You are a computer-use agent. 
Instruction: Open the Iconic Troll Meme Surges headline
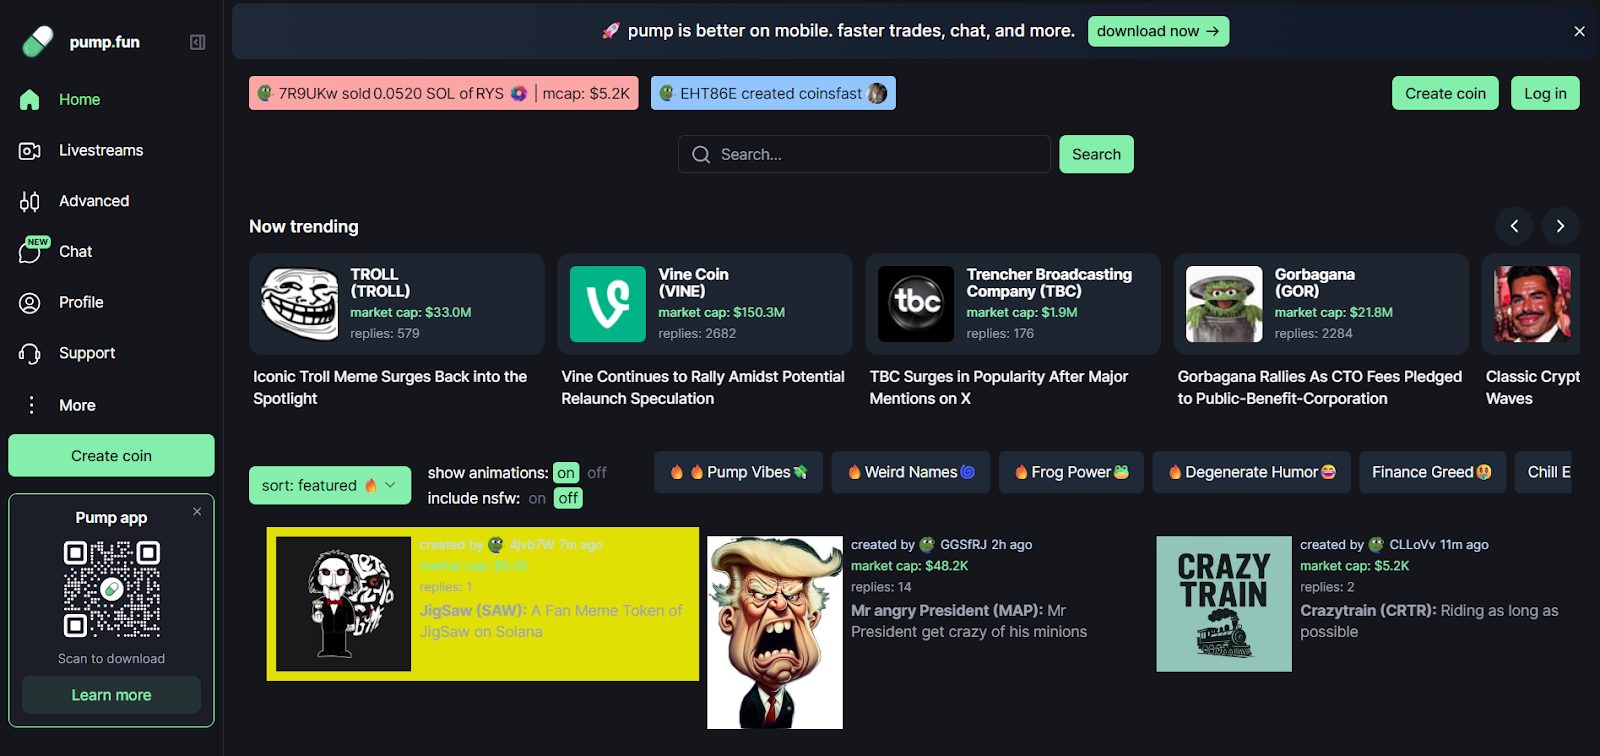click(x=390, y=387)
